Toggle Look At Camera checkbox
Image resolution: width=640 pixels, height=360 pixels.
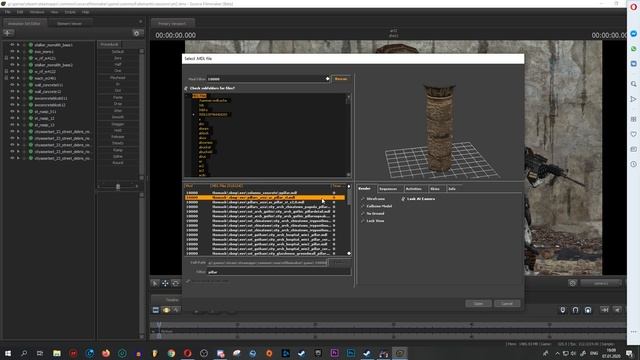pyautogui.click(x=403, y=199)
